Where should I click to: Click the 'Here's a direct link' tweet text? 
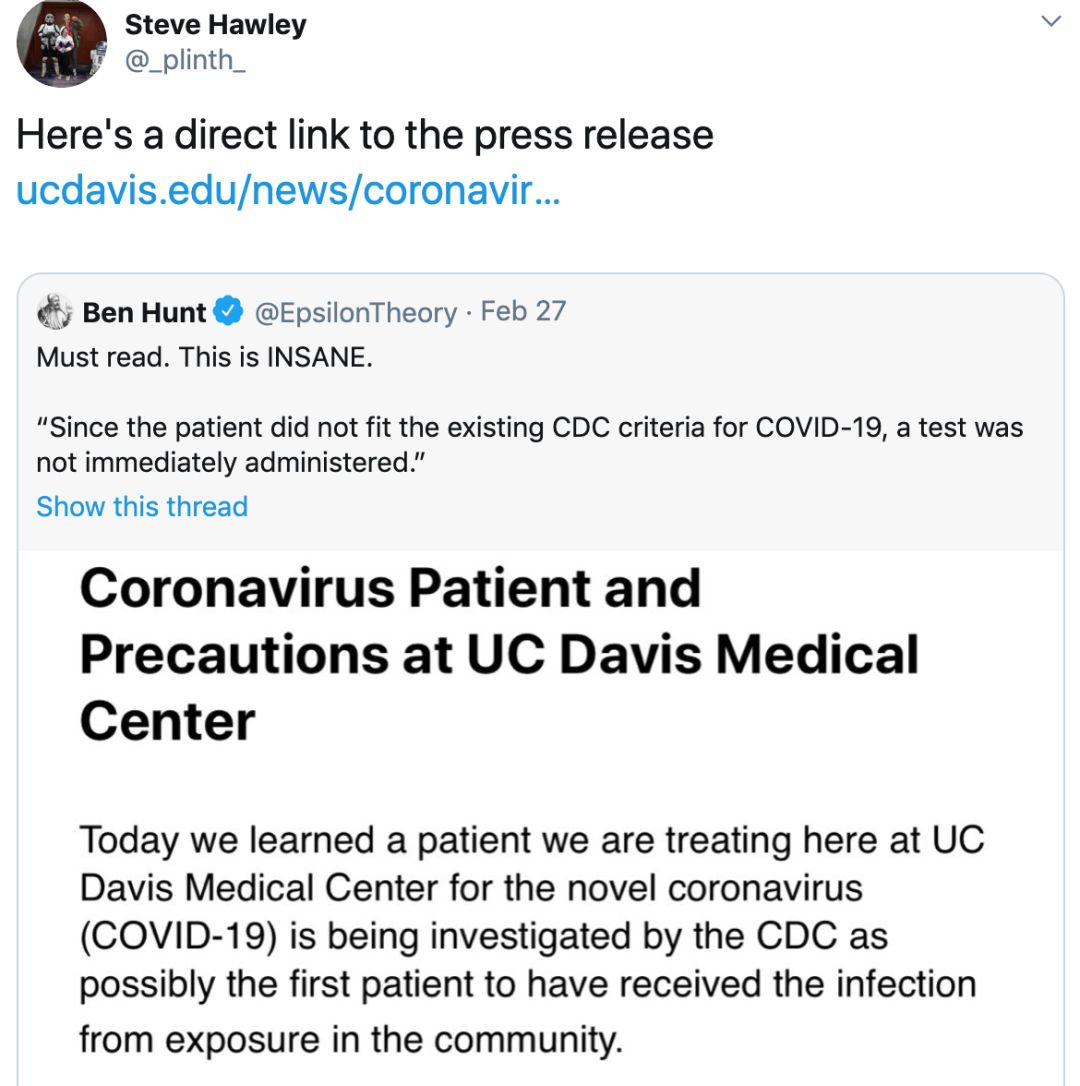coord(364,134)
